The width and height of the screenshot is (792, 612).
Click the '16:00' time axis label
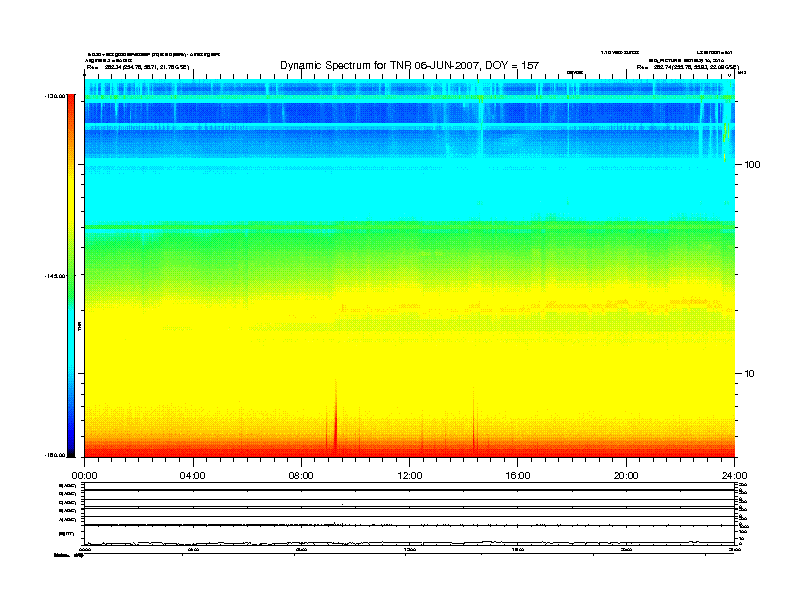click(x=518, y=476)
